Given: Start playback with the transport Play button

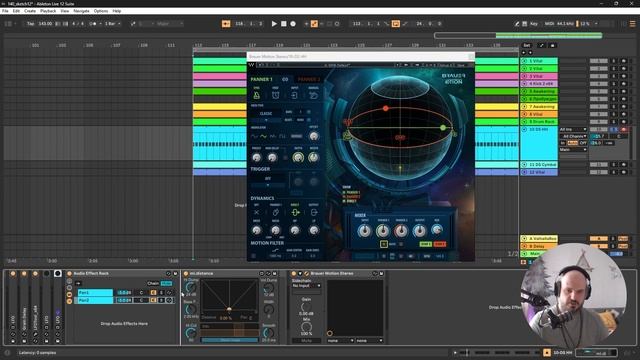Looking at the screenshot, I should tap(274, 24).
